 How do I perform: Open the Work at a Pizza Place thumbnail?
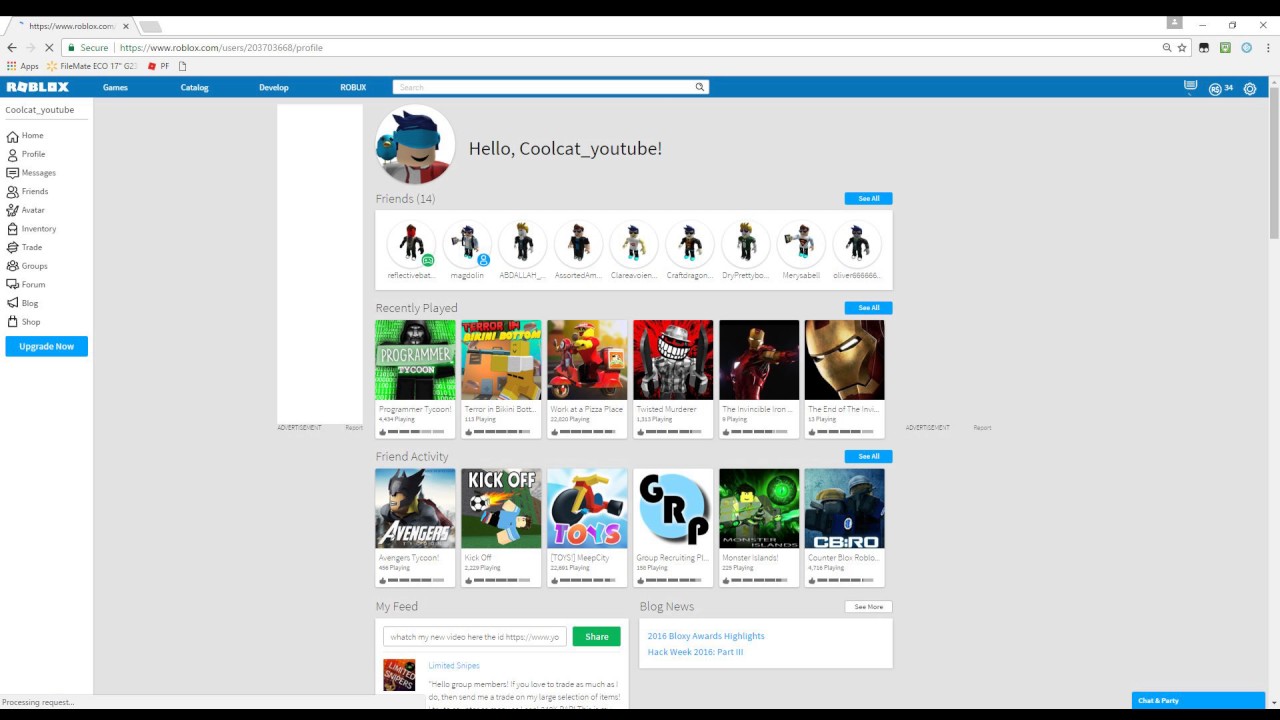coord(587,360)
